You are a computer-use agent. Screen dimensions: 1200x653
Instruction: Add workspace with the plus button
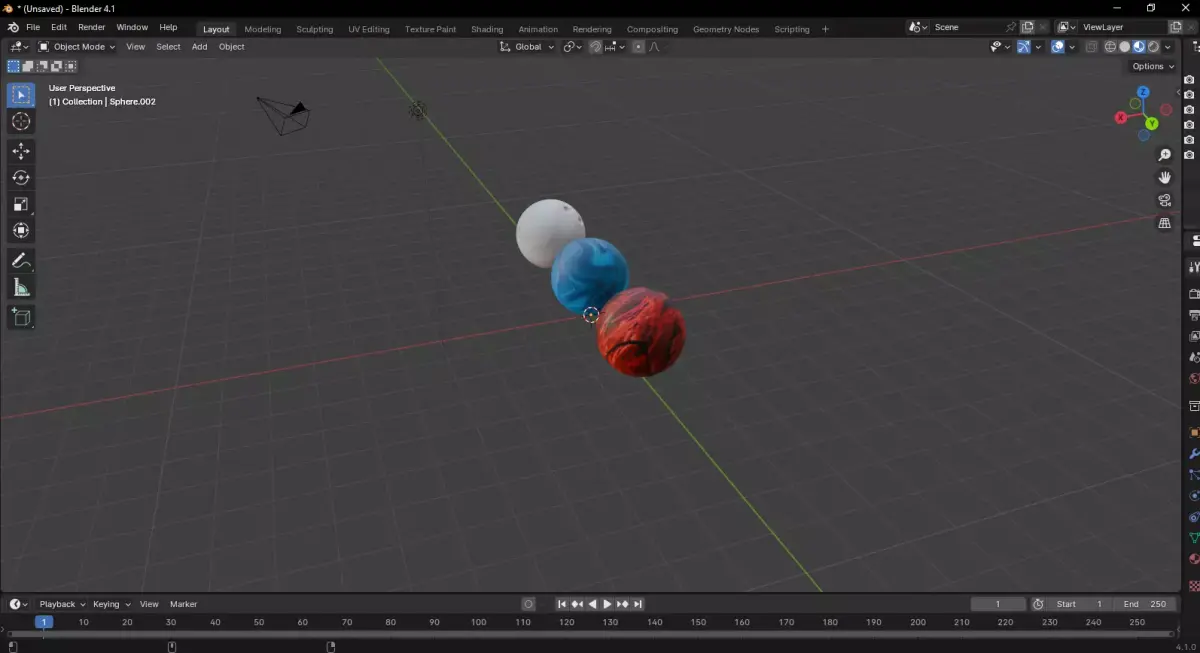click(825, 29)
